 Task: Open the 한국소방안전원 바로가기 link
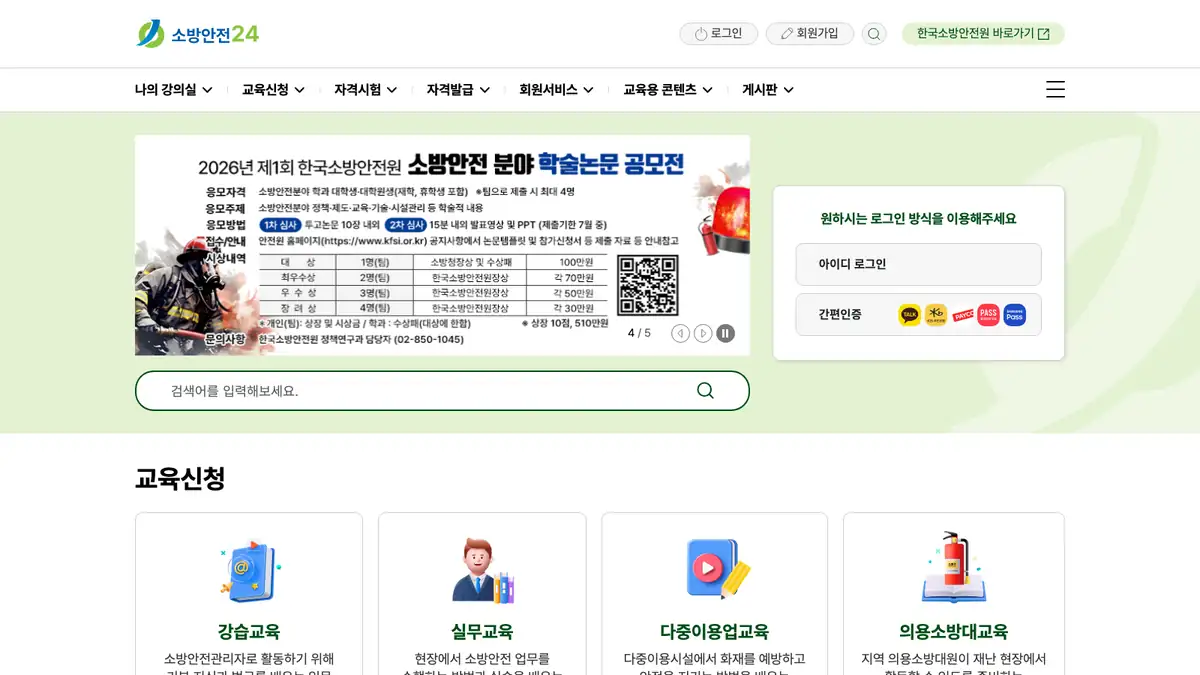coord(982,34)
